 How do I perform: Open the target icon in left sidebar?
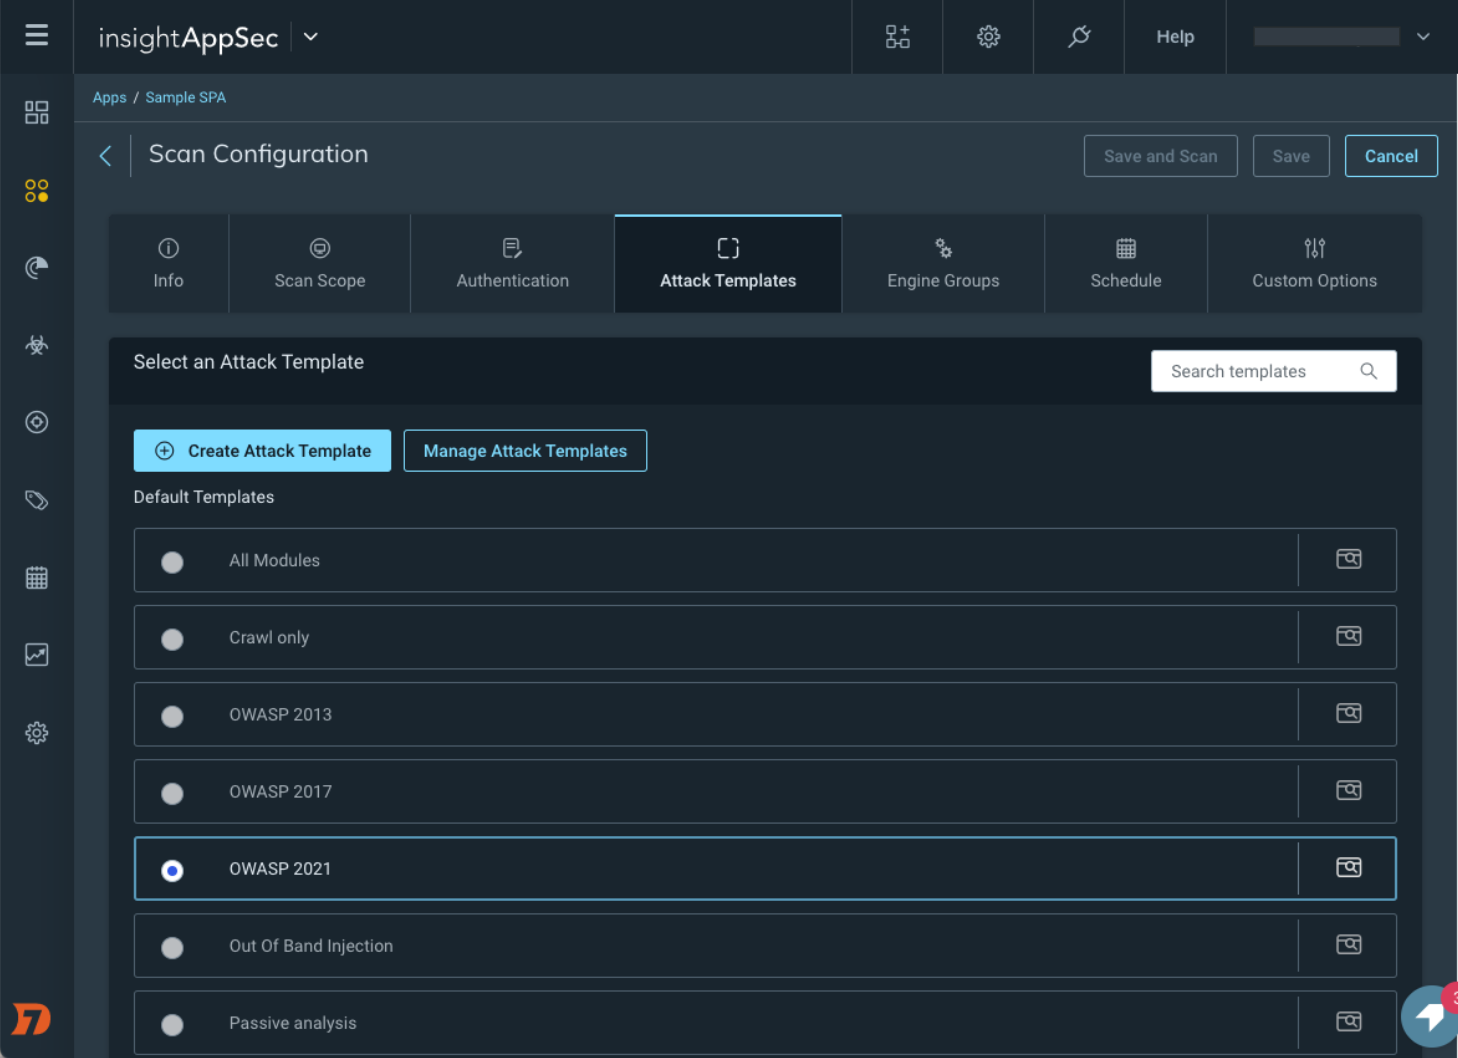pyautogui.click(x=37, y=422)
